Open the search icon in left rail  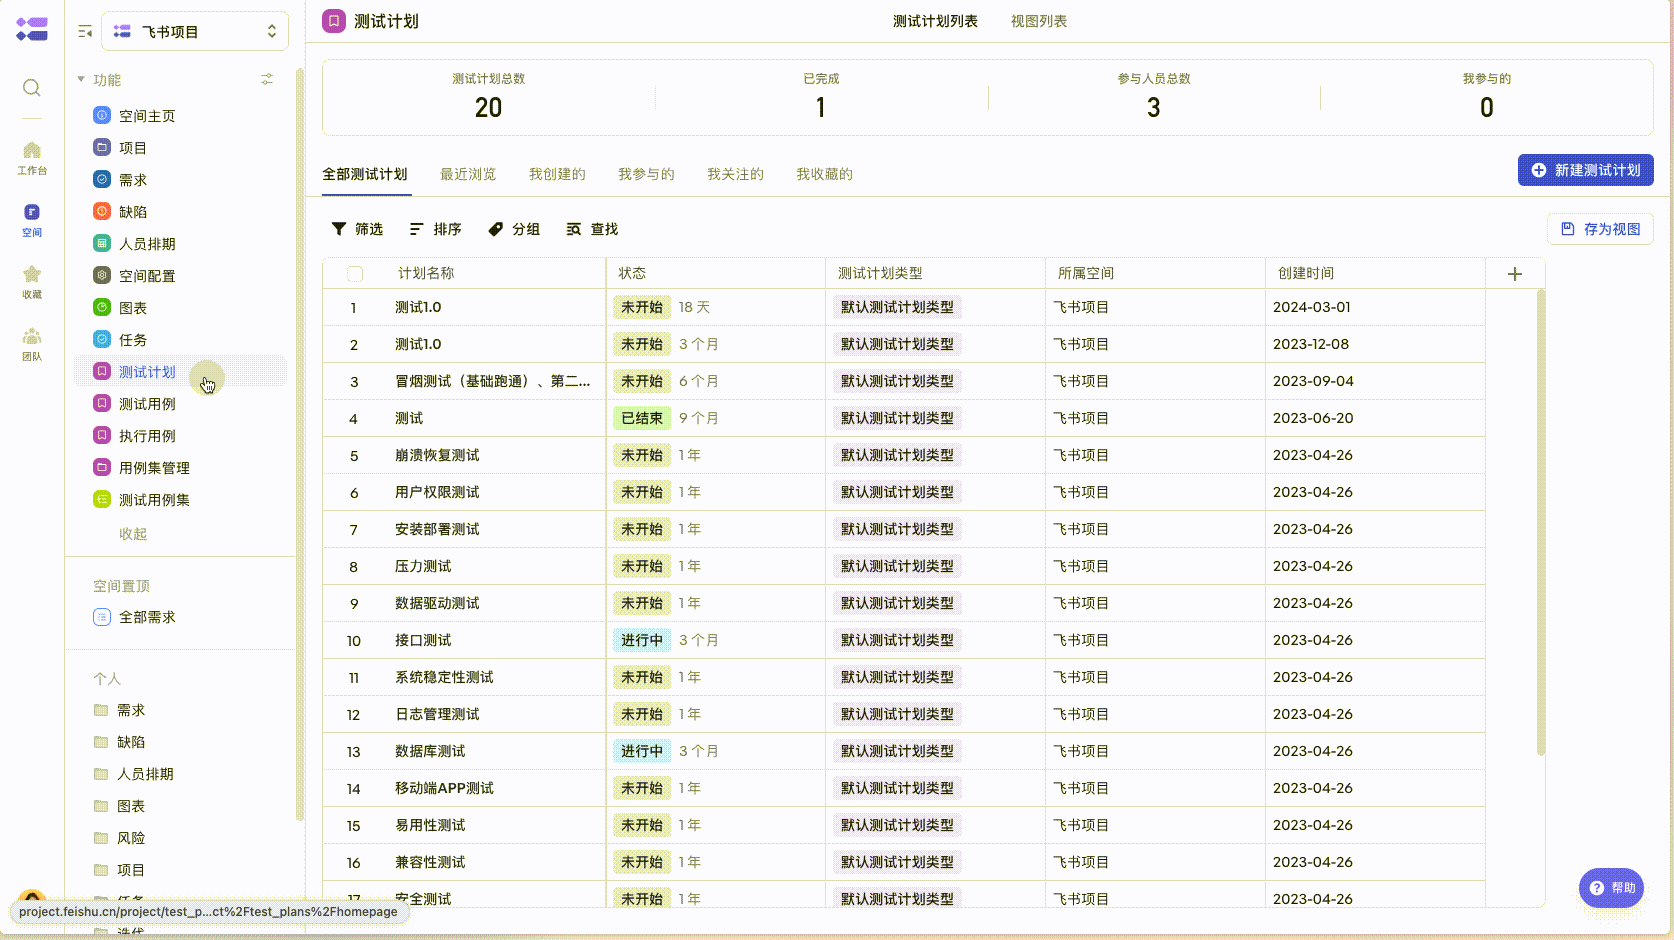point(32,88)
